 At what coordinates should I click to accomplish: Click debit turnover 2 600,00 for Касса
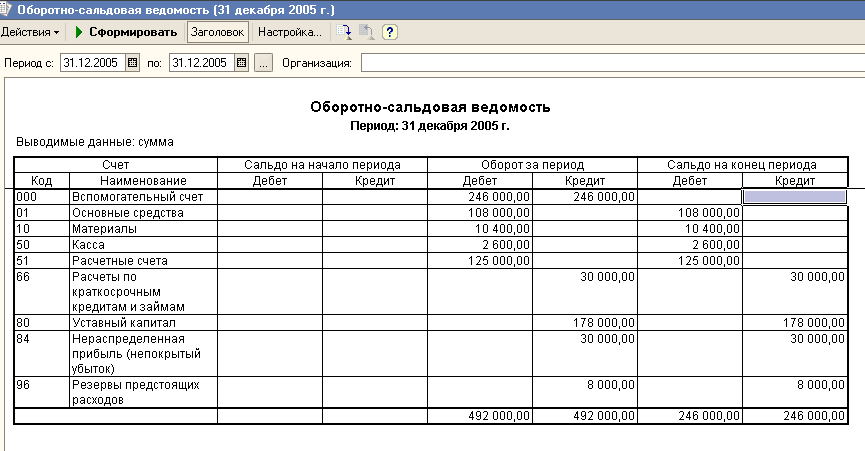[x=505, y=245]
